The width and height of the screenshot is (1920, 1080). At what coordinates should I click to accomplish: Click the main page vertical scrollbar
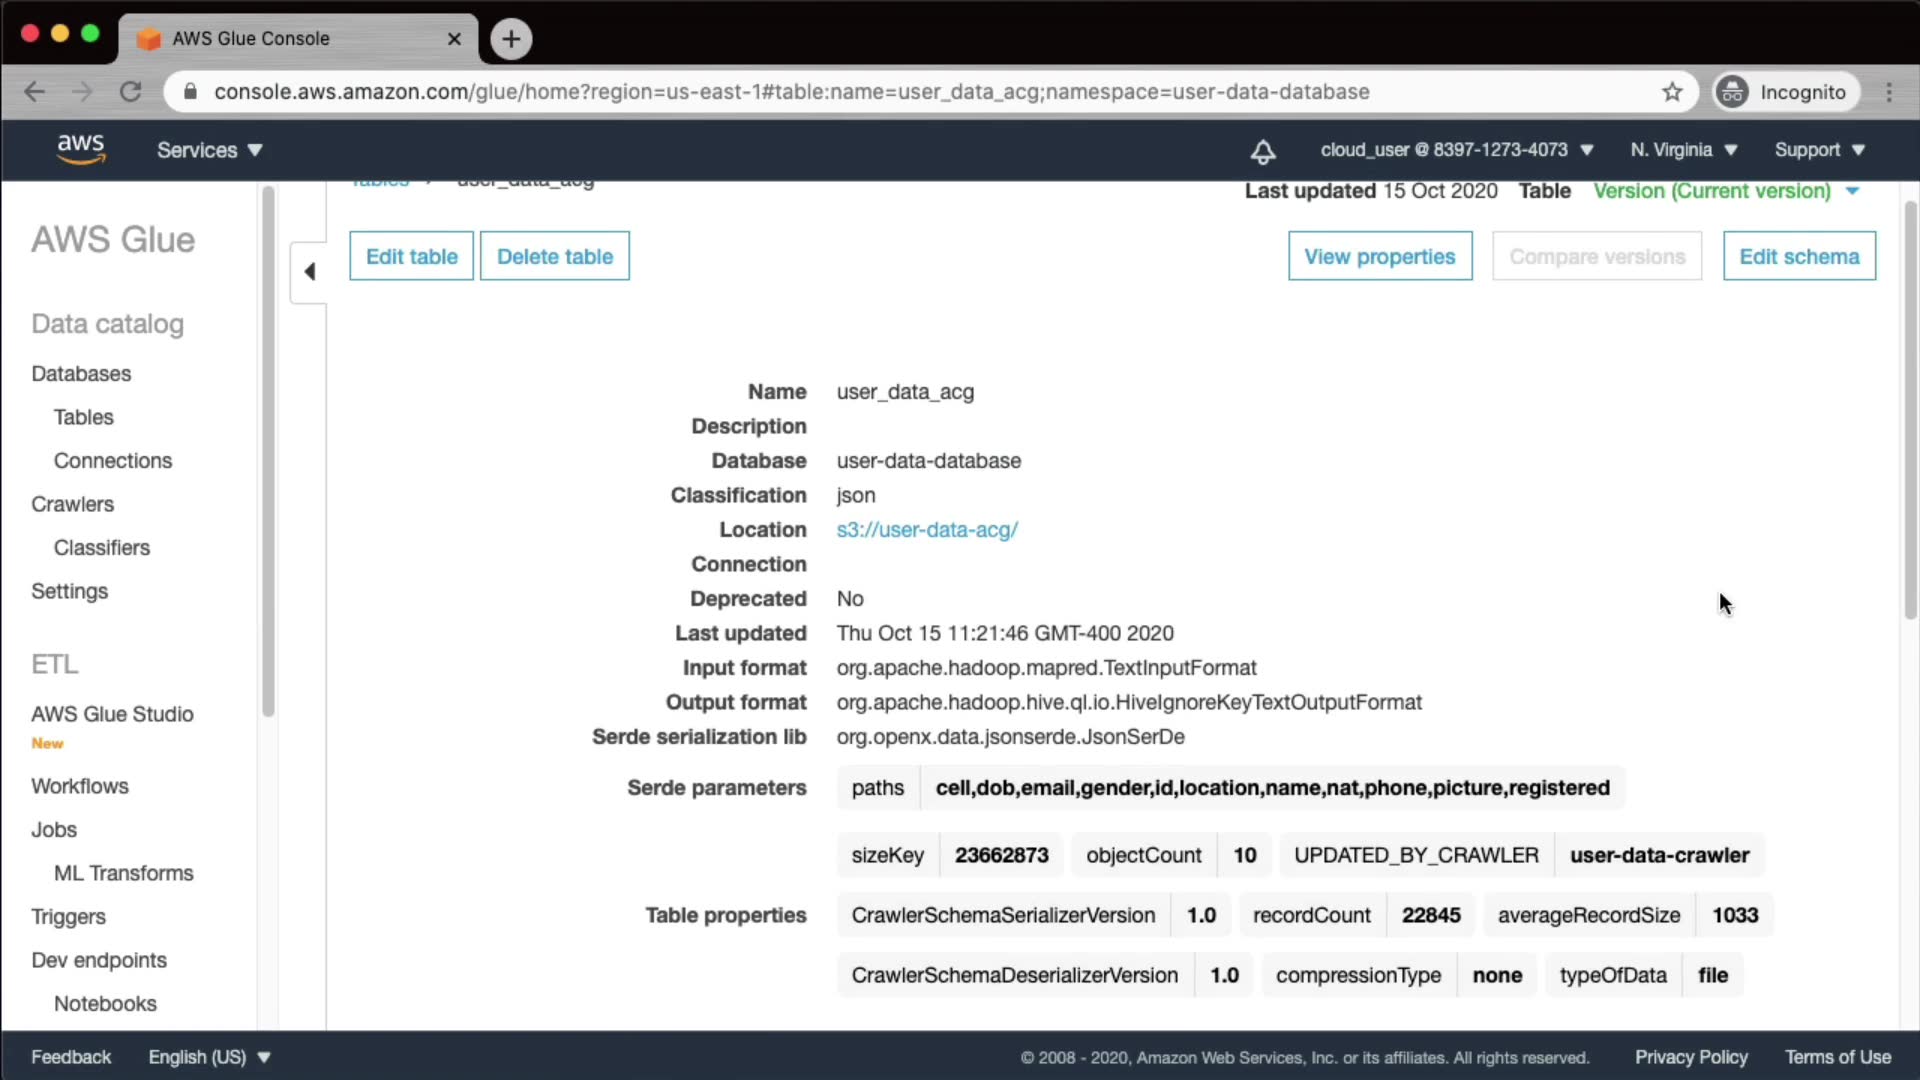pyautogui.click(x=1909, y=410)
